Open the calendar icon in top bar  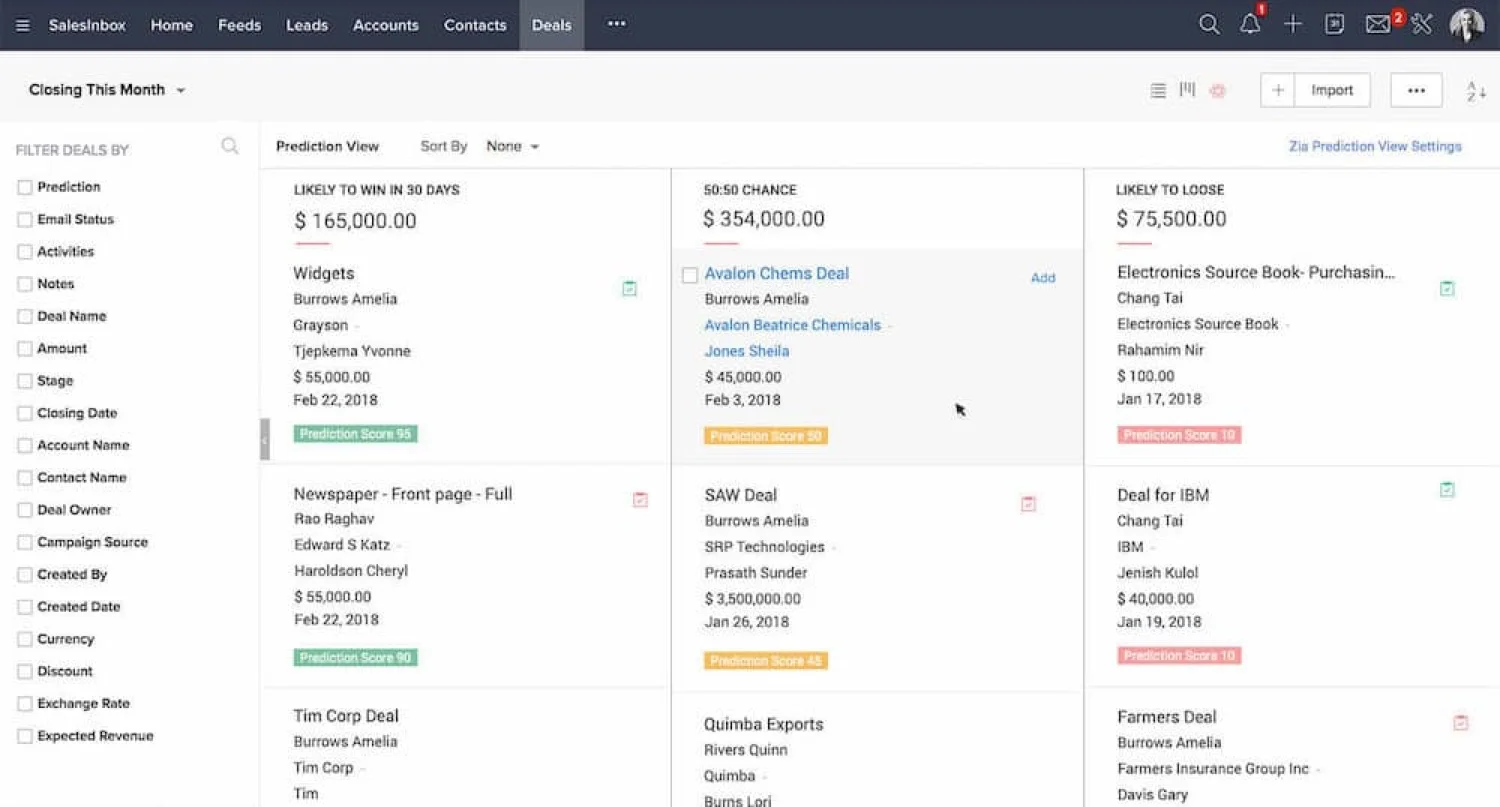click(x=1334, y=25)
